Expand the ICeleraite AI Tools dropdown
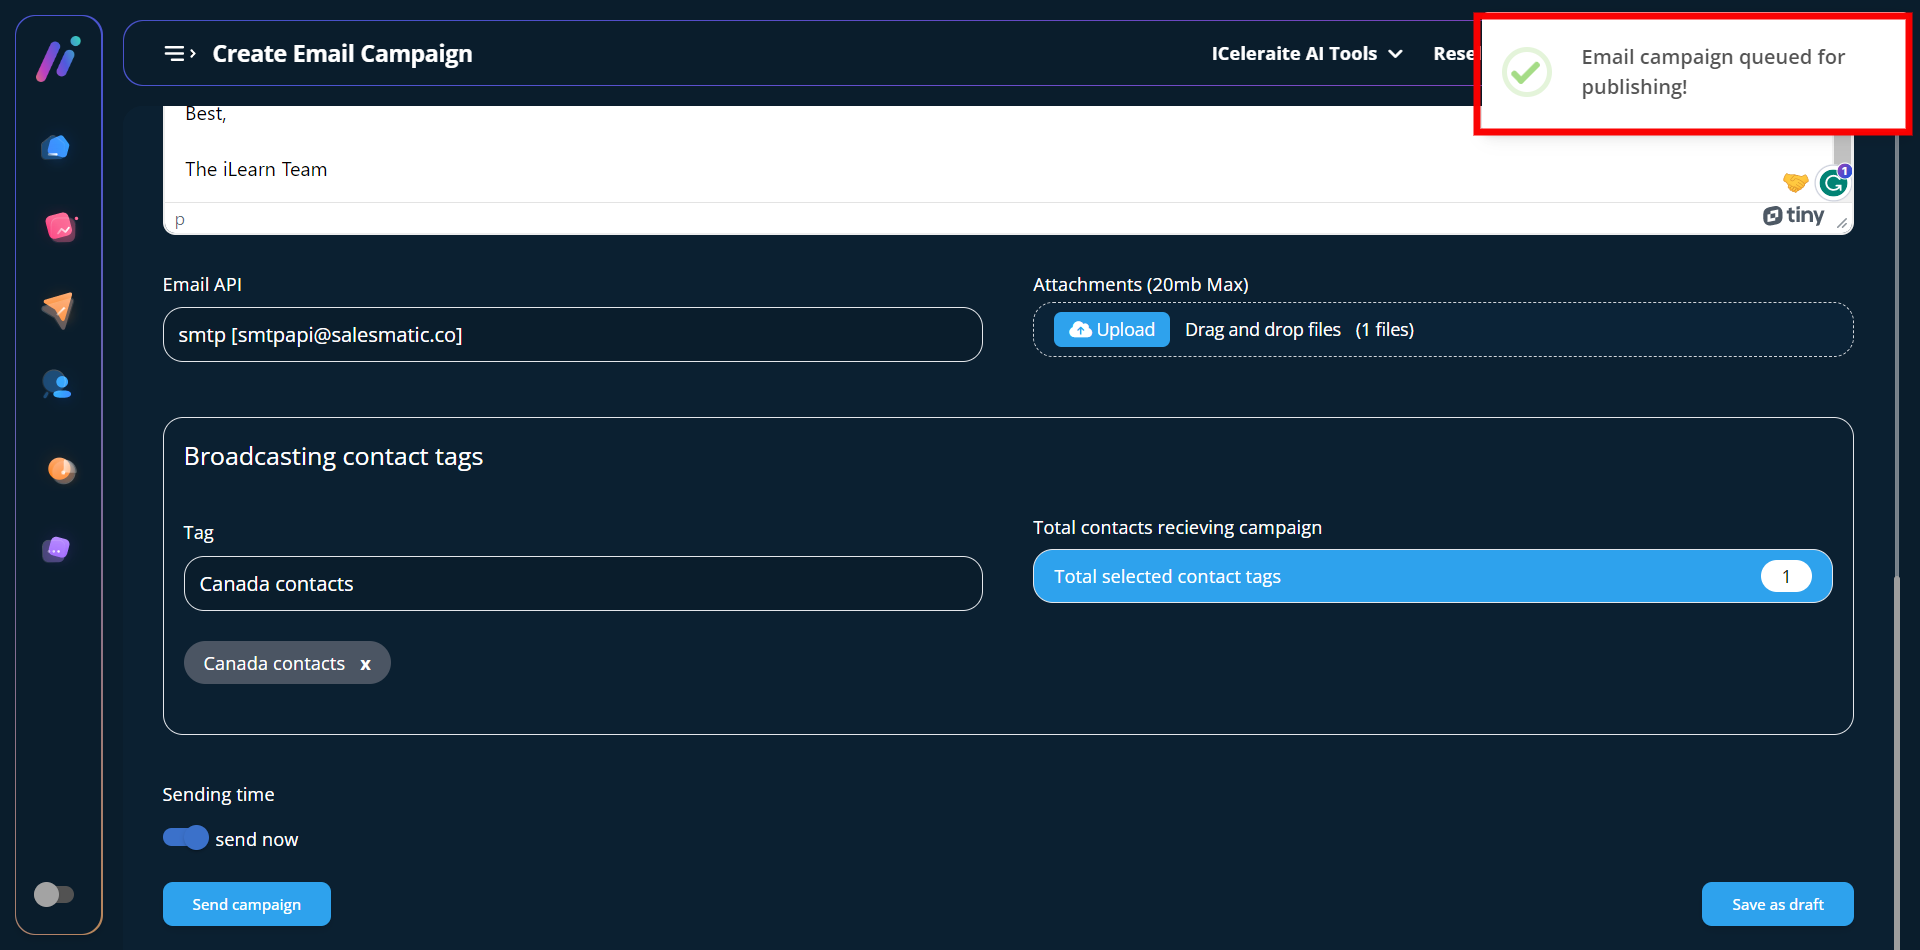The image size is (1920, 950). (x=1306, y=54)
